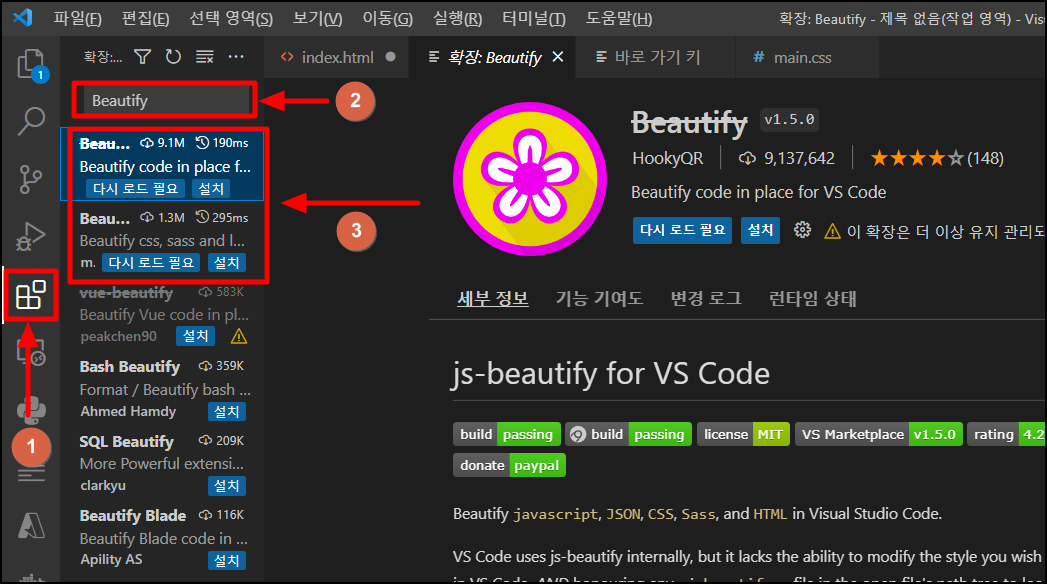The height and width of the screenshot is (584, 1047).
Task: Open extensions view more actions menu
Action: click(x=236, y=57)
